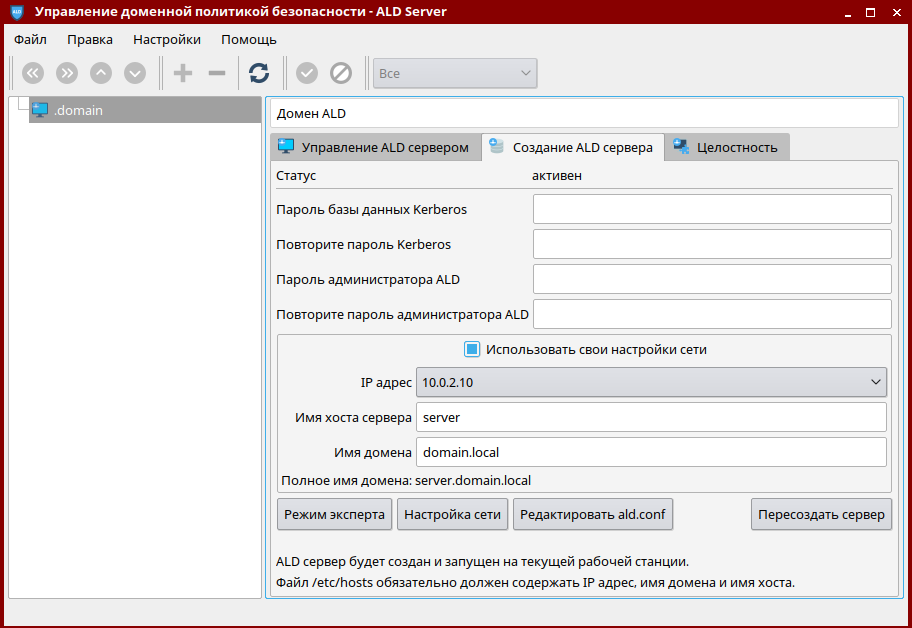The height and width of the screenshot is (628, 912).
Task: Click the first-item double left arrow icon
Action: tap(33, 73)
